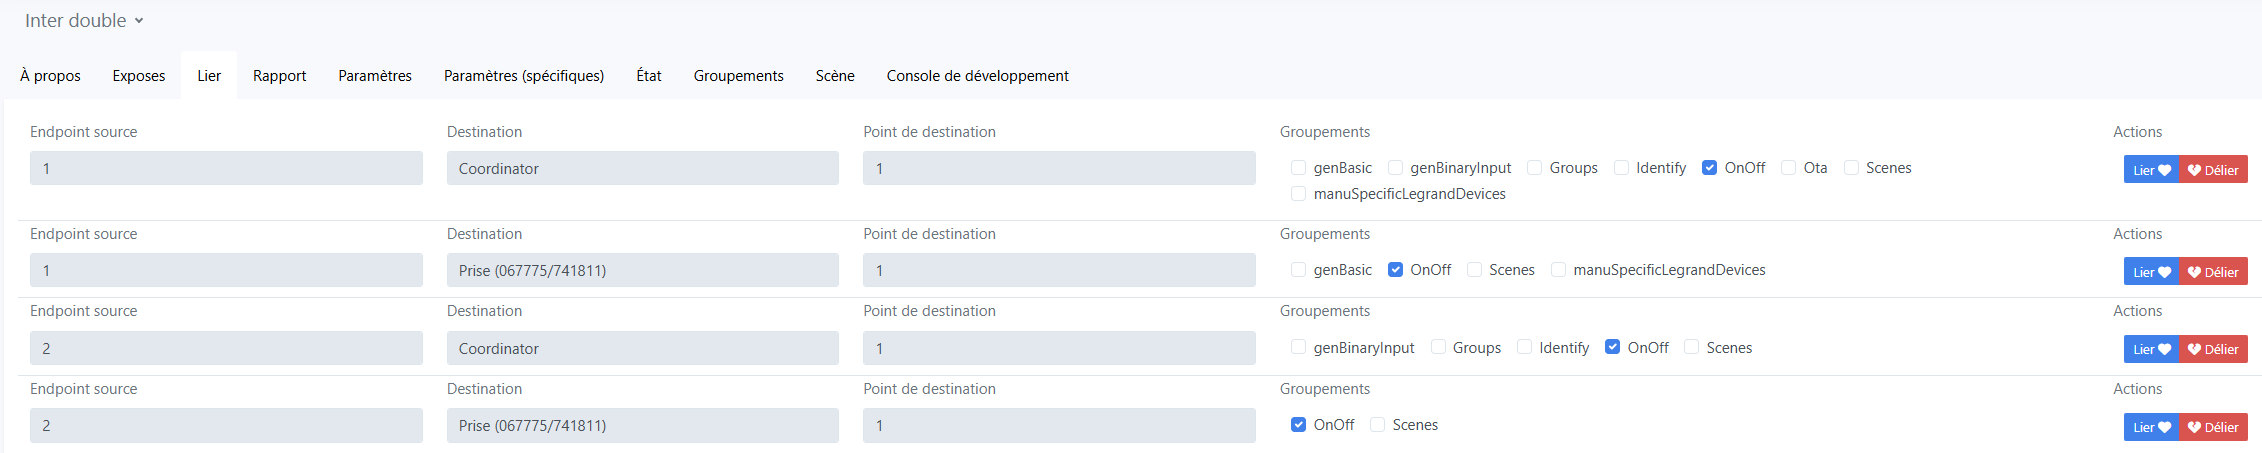Click Délier button for Coordinator endpoint 1 row
Image resolution: width=2262 pixels, height=453 pixels.
(2213, 170)
